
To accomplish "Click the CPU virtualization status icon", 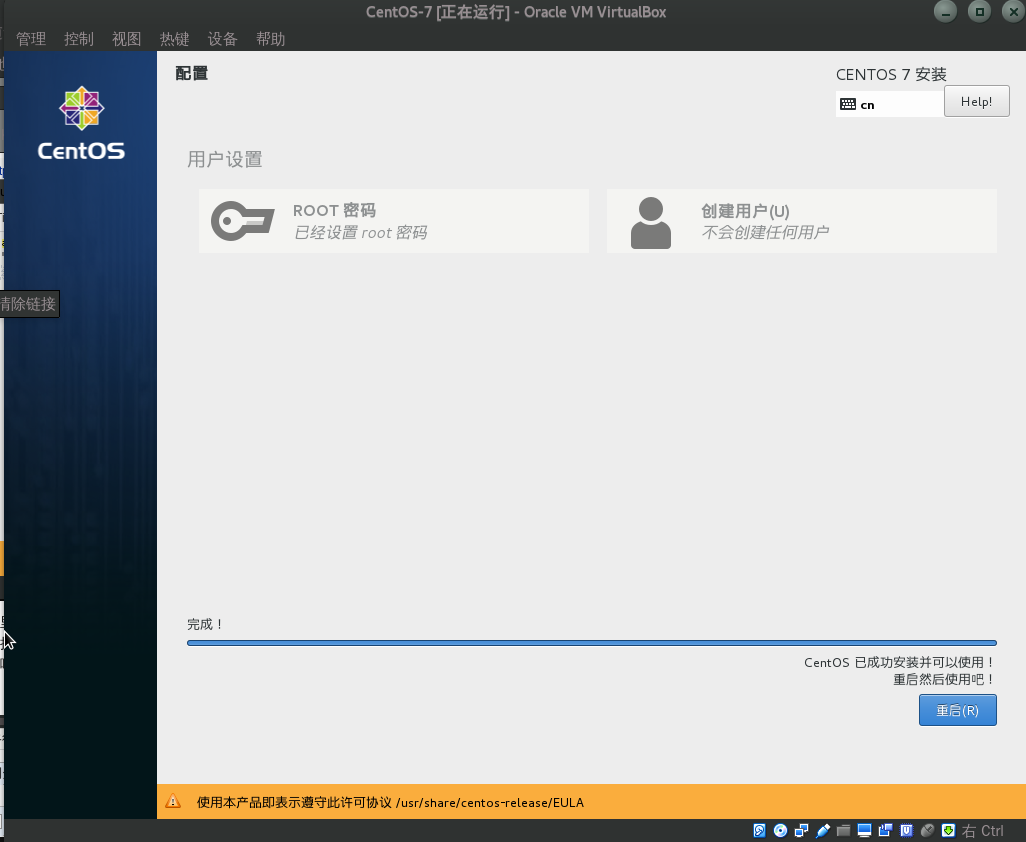I will (x=906, y=831).
